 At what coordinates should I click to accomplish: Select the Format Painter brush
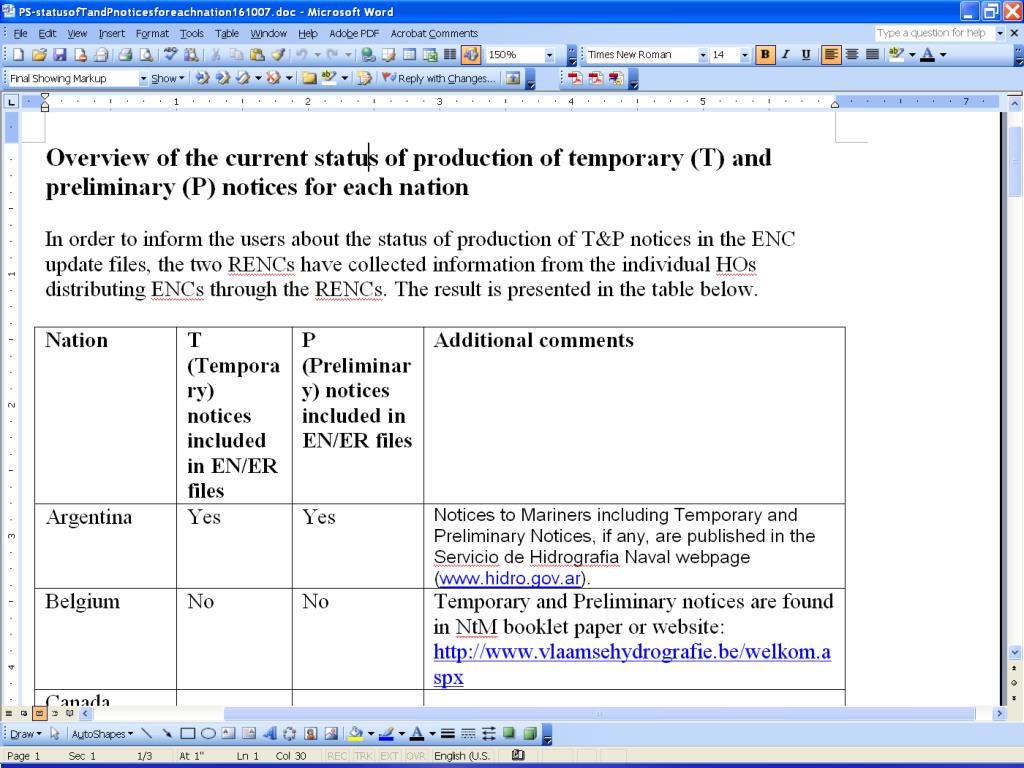(x=278, y=55)
